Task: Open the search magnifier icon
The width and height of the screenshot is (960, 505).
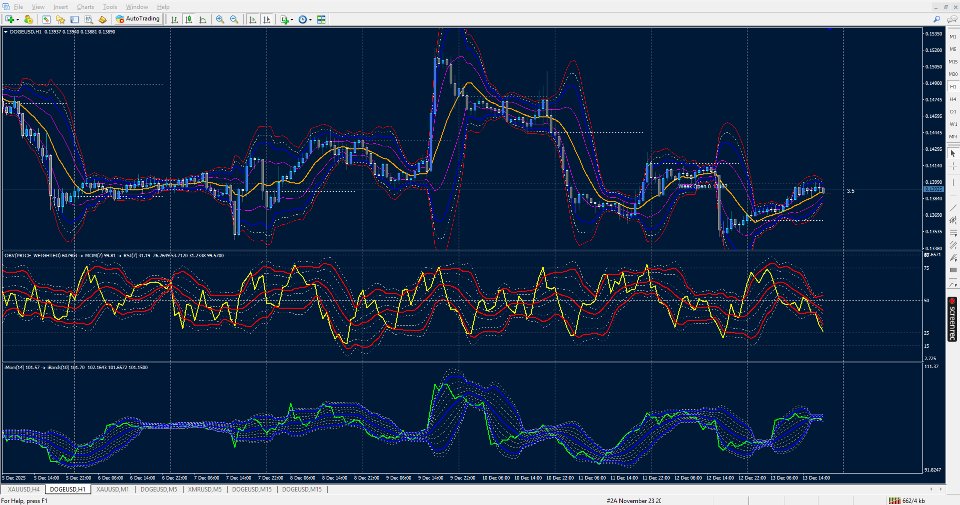Action: click(x=937, y=20)
